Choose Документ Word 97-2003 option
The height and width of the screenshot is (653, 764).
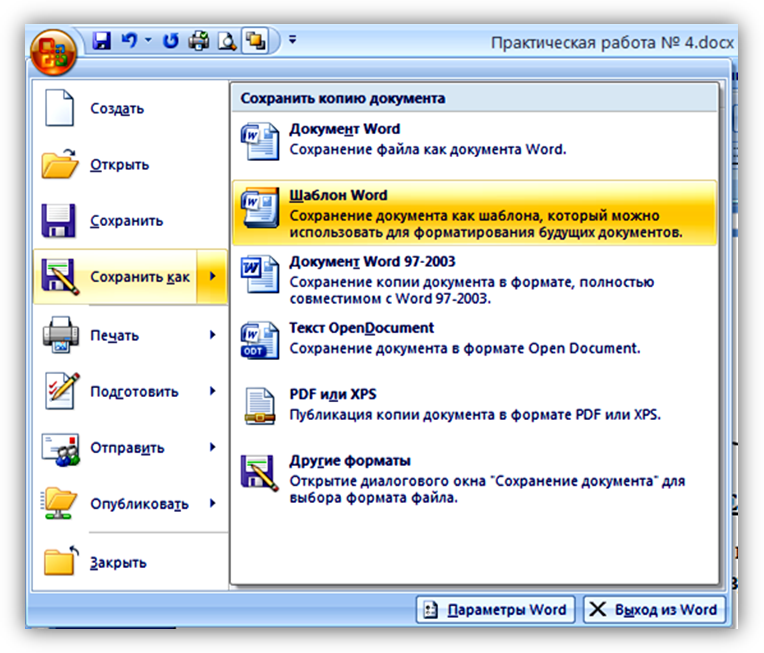[475, 280]
